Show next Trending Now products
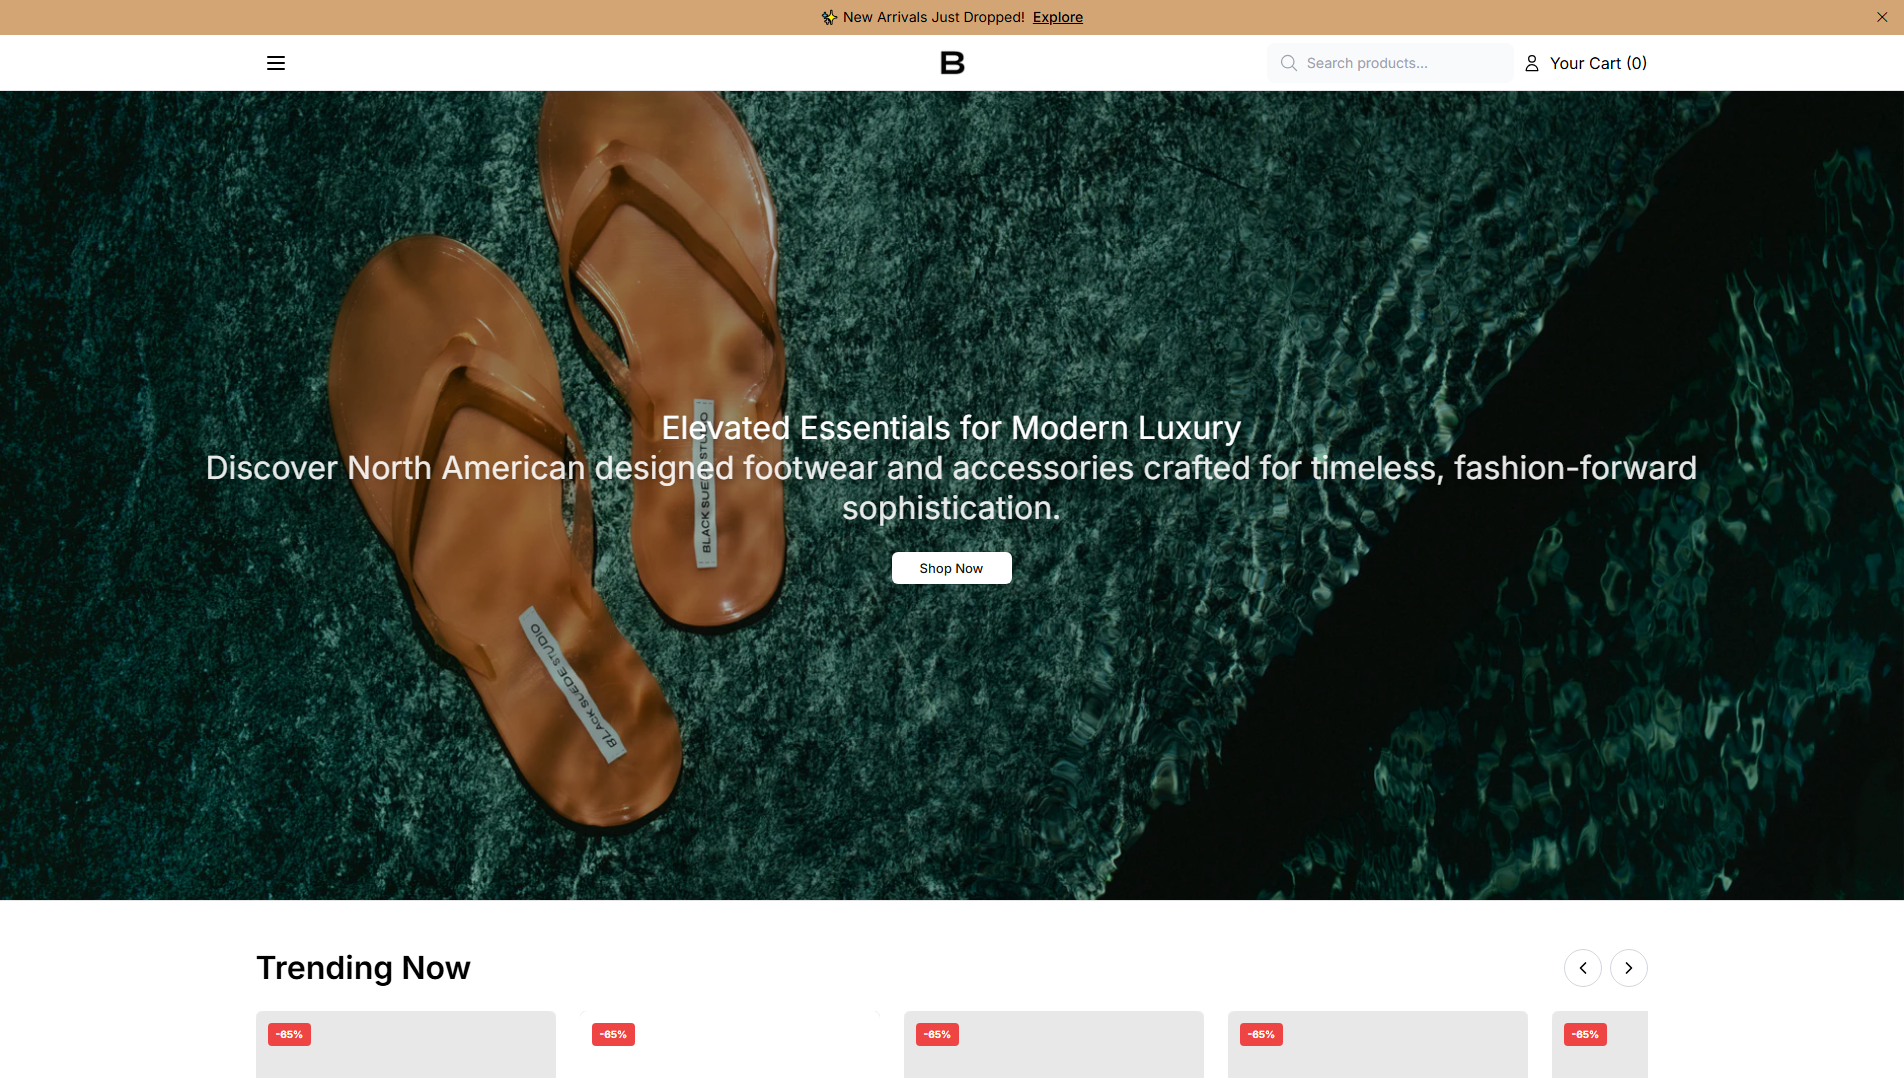 (1629, 968)
